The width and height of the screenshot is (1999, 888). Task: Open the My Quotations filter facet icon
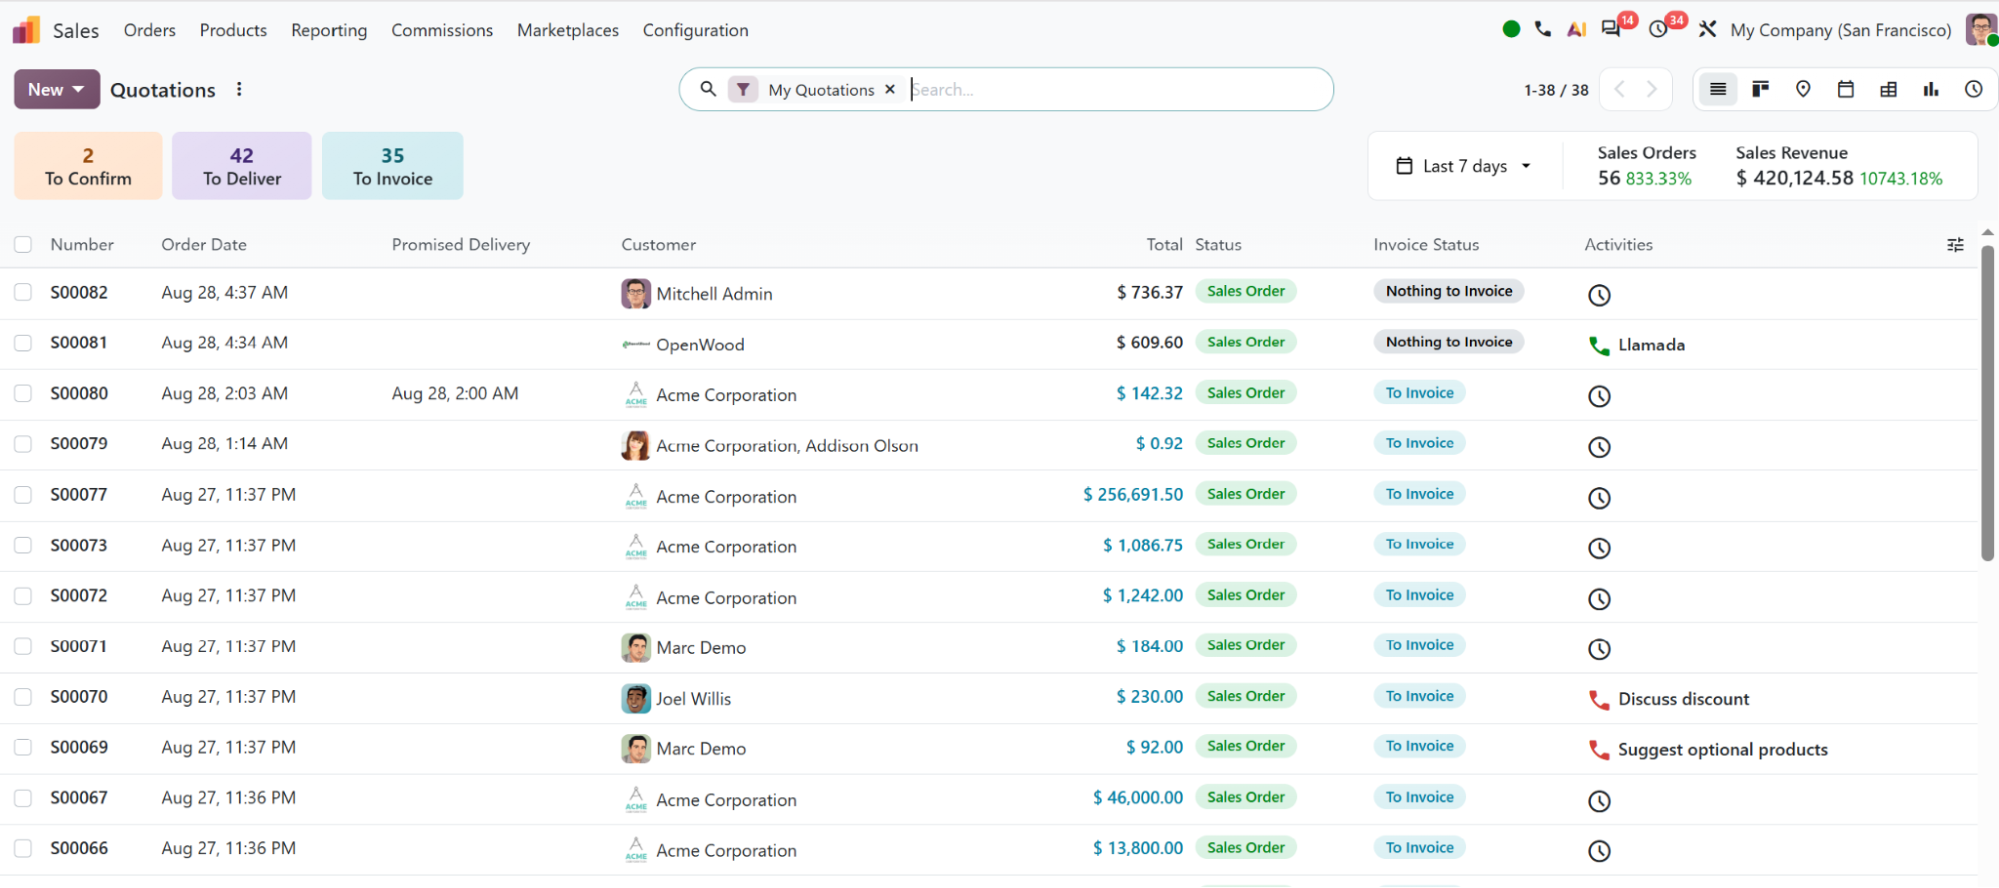click(743, 89)
